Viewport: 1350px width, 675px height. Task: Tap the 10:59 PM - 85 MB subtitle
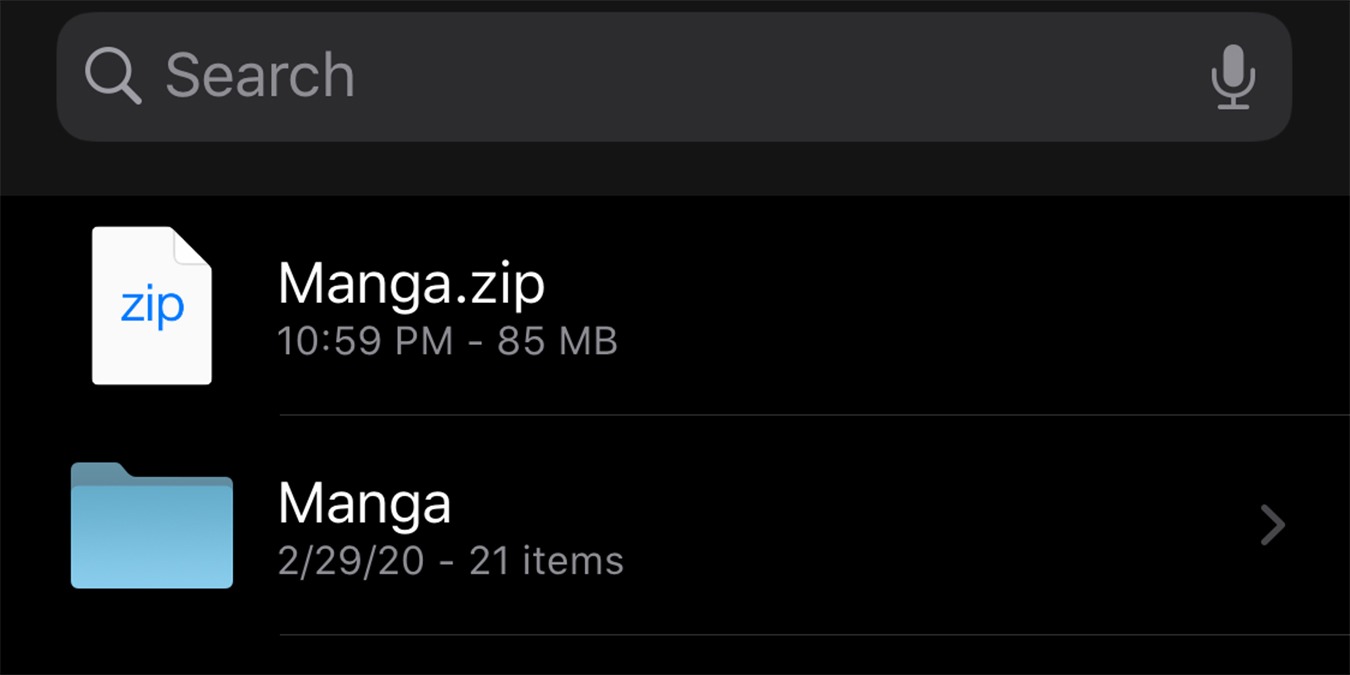coord(447,341)
